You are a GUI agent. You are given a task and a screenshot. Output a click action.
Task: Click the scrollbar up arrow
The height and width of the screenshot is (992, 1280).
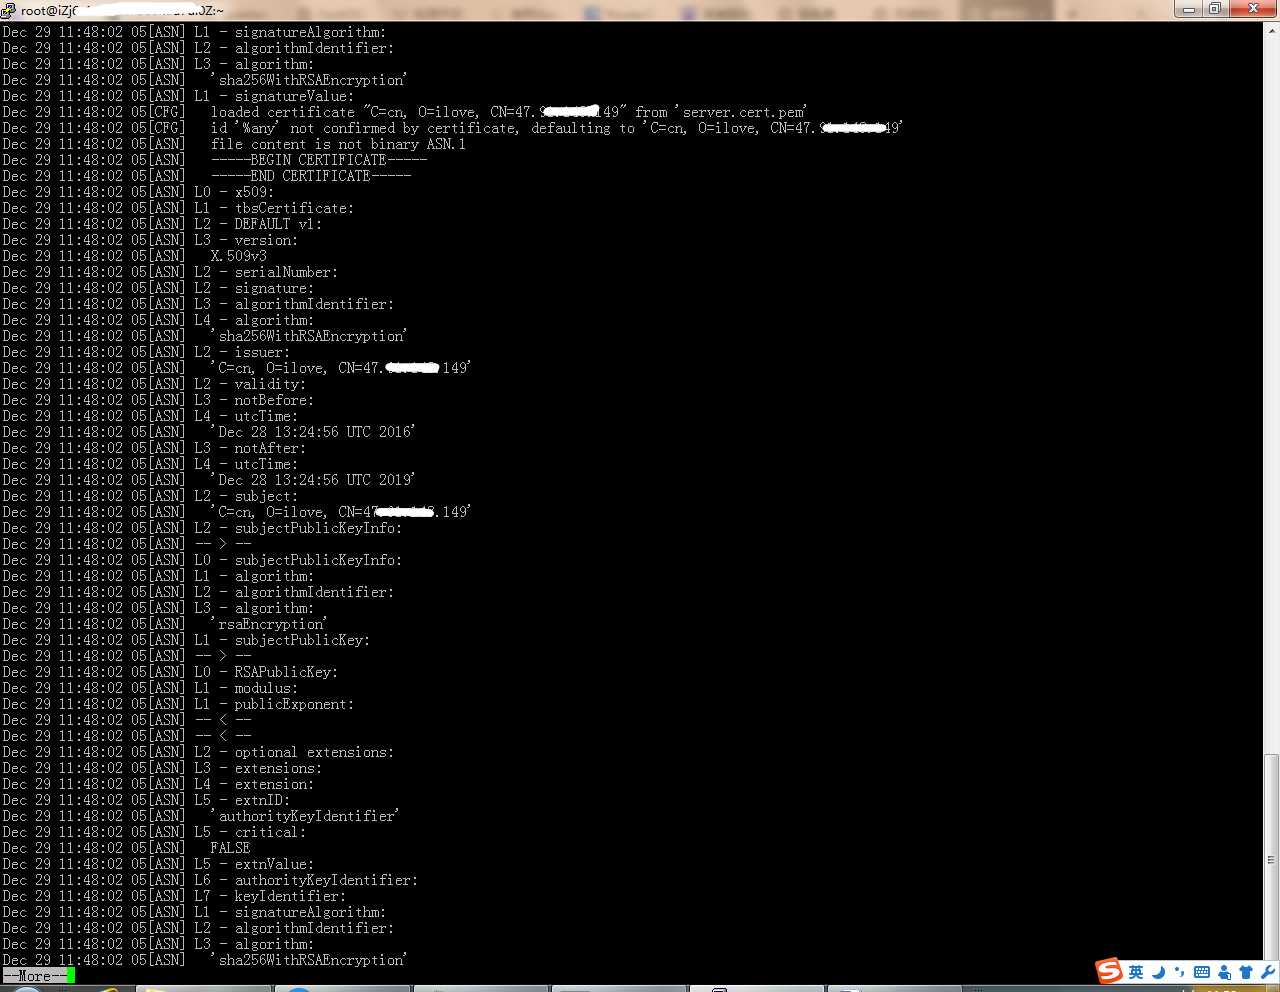point(1272,30)
